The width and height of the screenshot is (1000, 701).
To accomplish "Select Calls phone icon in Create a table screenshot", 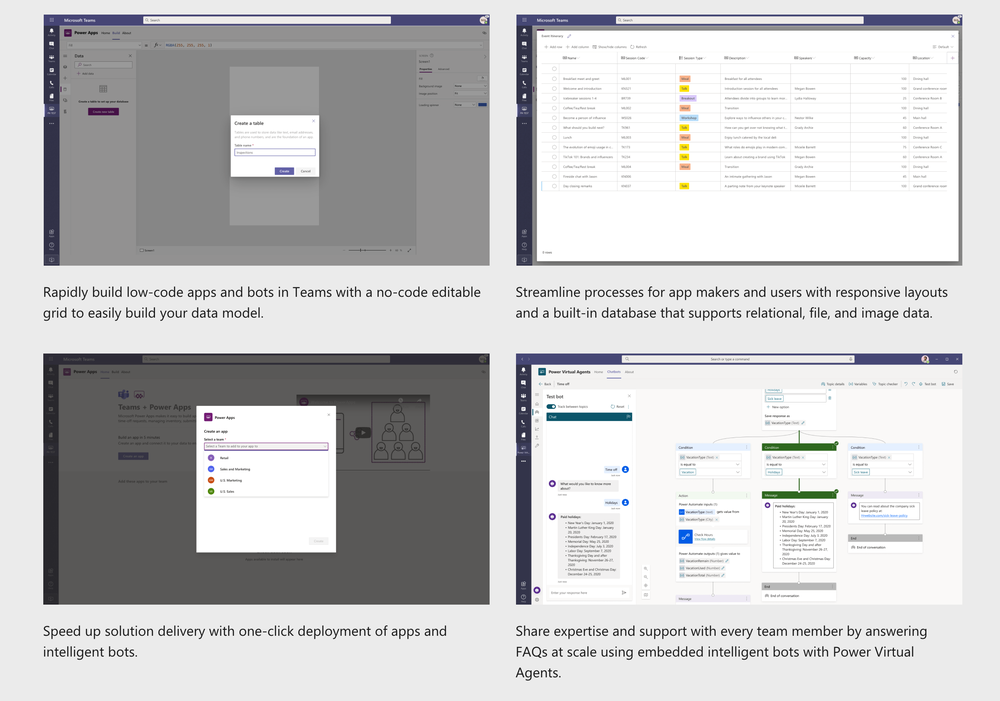I will coord(52,83).
